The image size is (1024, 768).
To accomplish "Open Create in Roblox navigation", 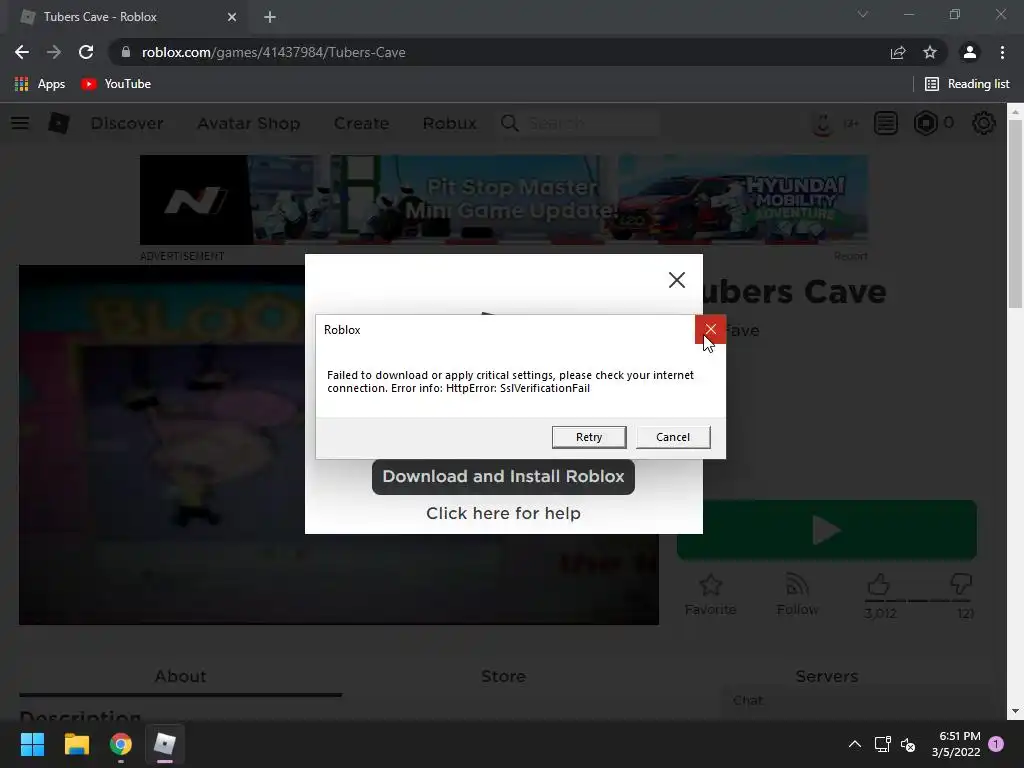I will [361, 123].
